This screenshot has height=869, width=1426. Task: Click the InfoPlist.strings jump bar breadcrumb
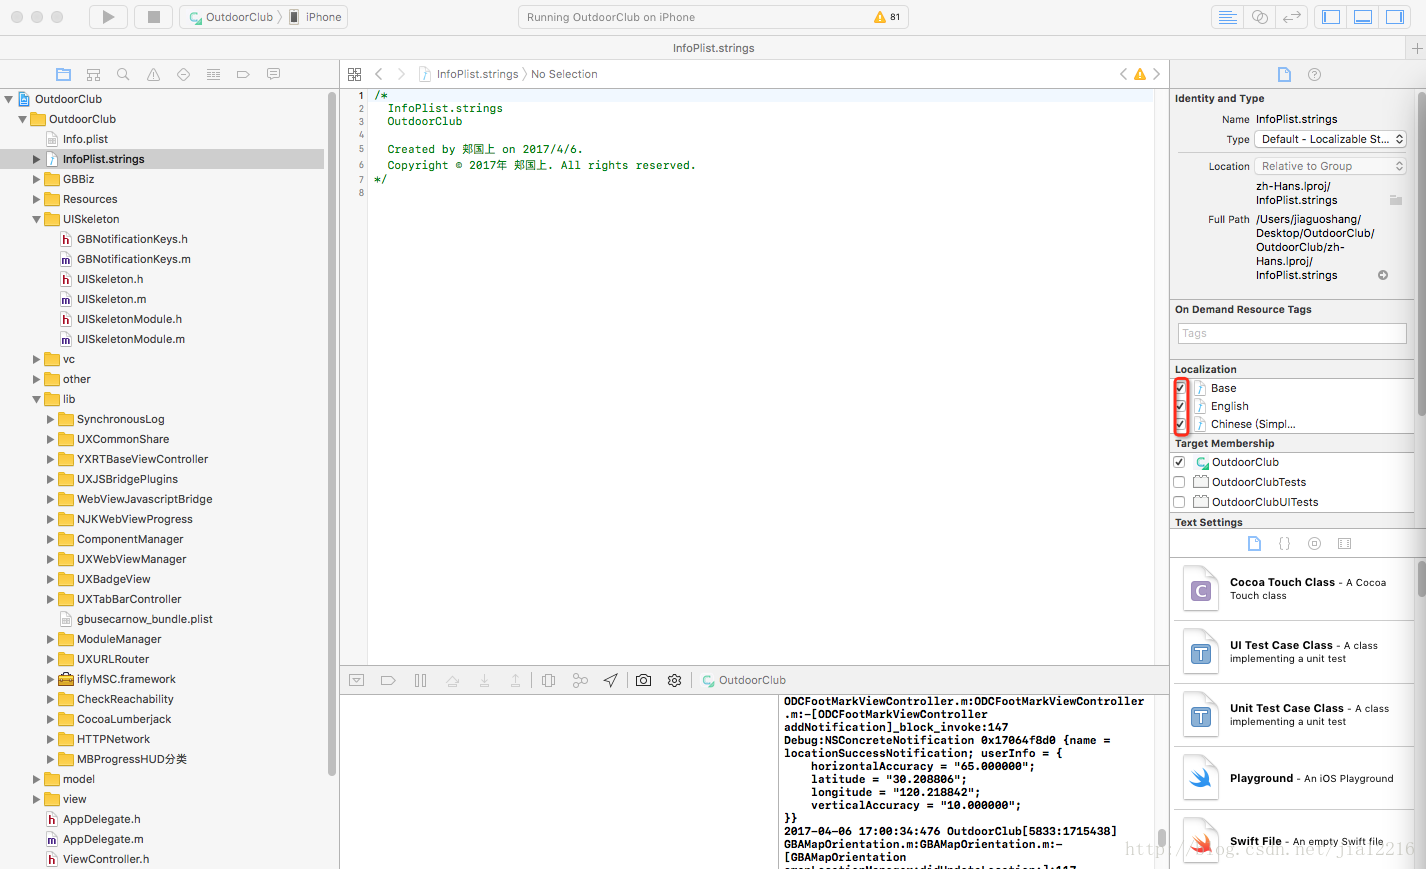click(468, 74)
